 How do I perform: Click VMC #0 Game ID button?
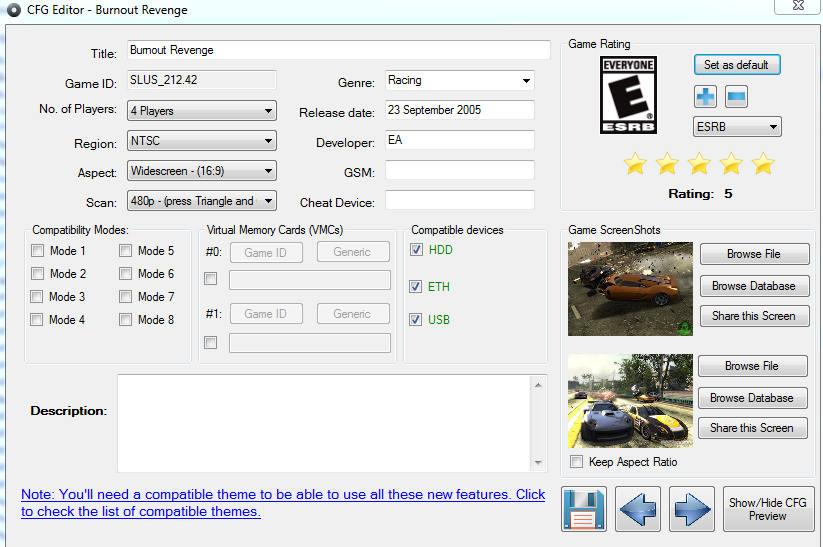pos(266,253)
